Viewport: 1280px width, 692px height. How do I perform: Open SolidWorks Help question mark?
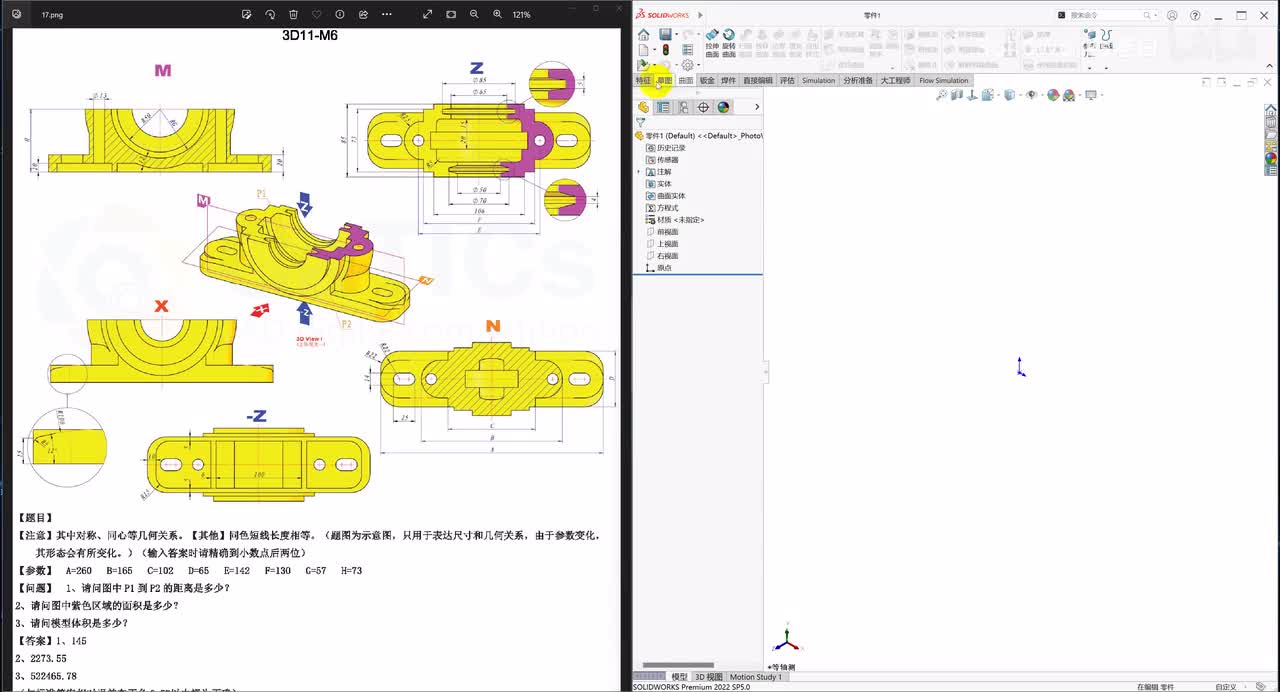click(x=1195, y=15)
